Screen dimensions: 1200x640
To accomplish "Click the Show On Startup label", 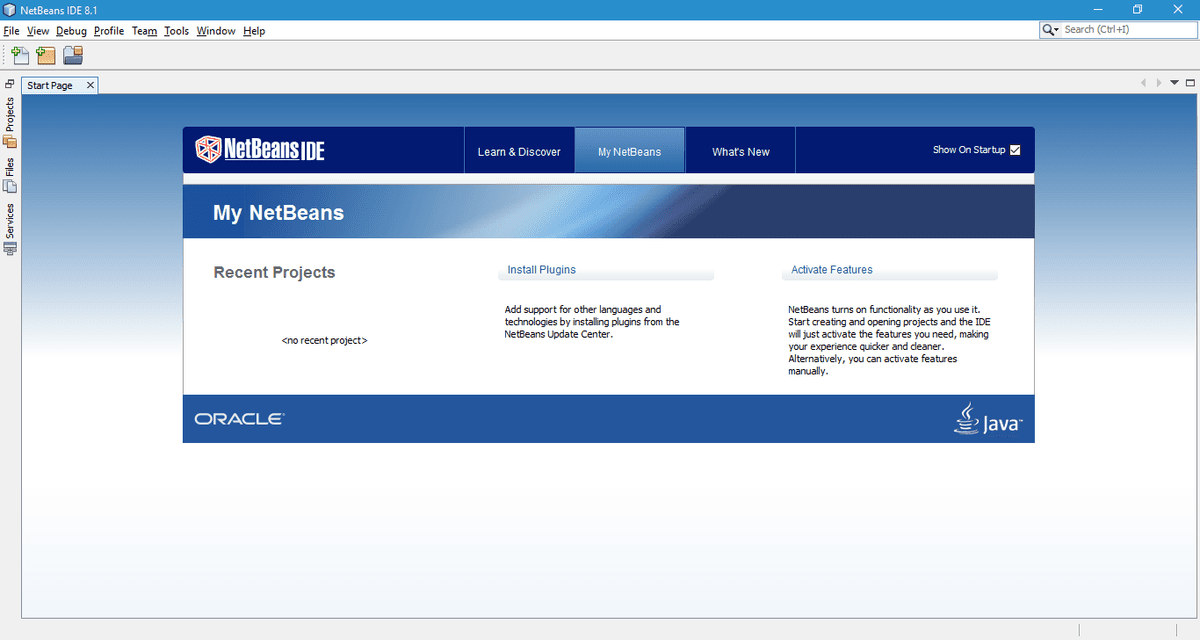I will click(969, 150).
